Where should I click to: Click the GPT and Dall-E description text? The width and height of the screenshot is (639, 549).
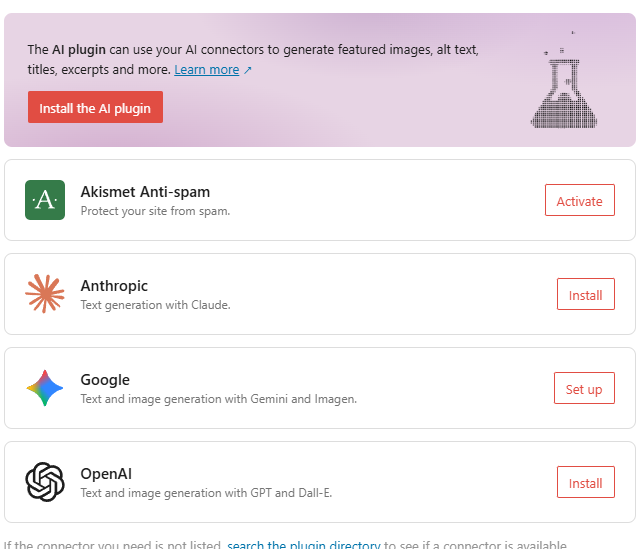206,493
